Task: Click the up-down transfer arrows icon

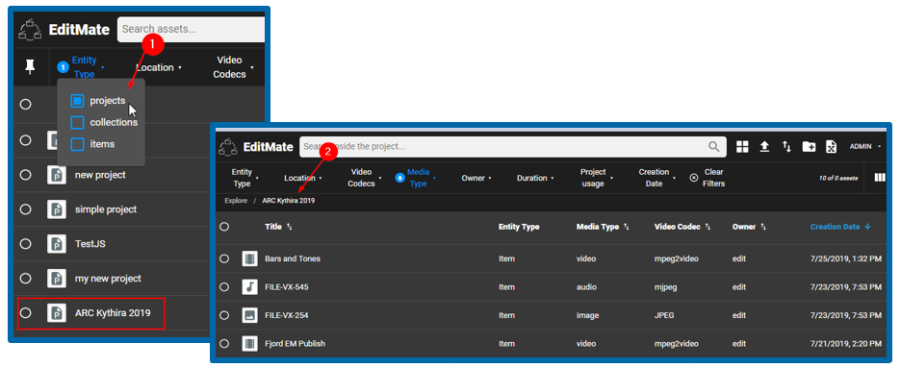Action: point(787,147)
